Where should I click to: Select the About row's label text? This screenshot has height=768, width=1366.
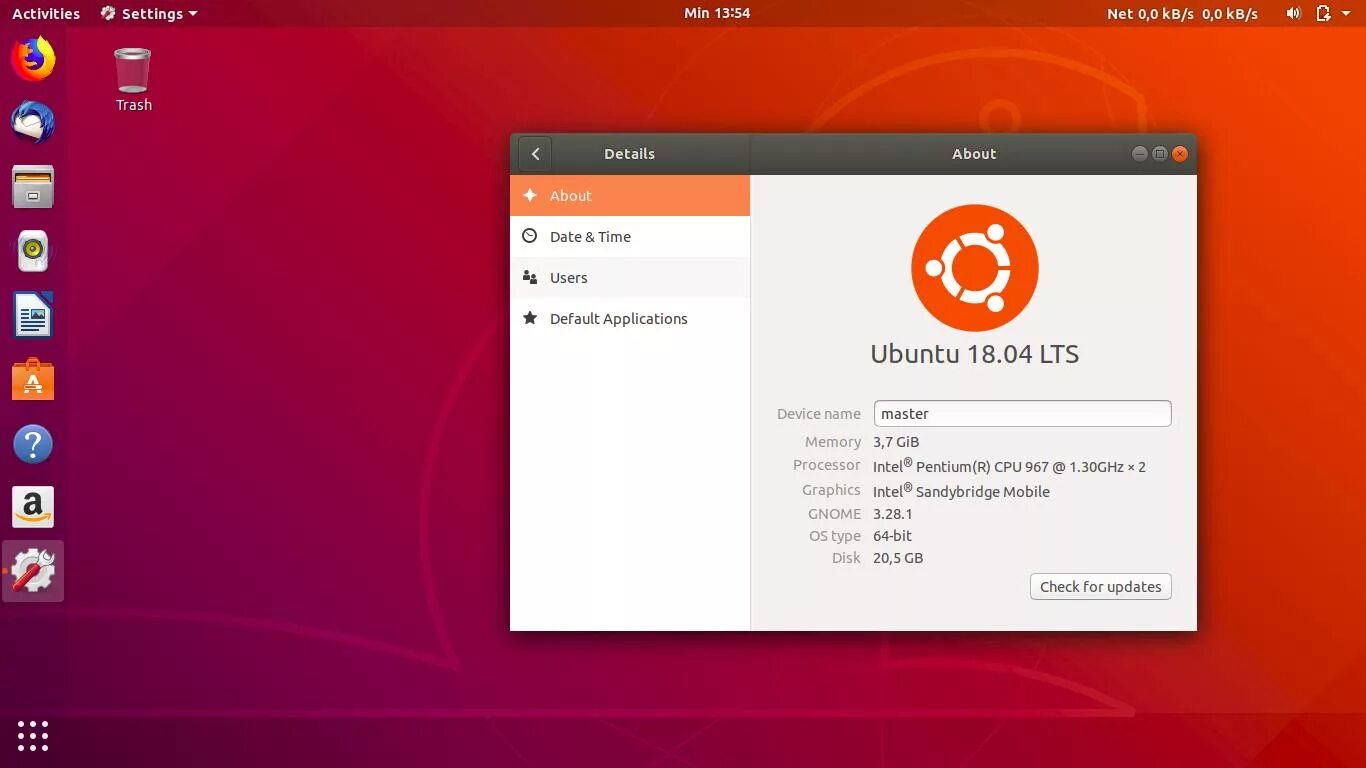point(571,196)
